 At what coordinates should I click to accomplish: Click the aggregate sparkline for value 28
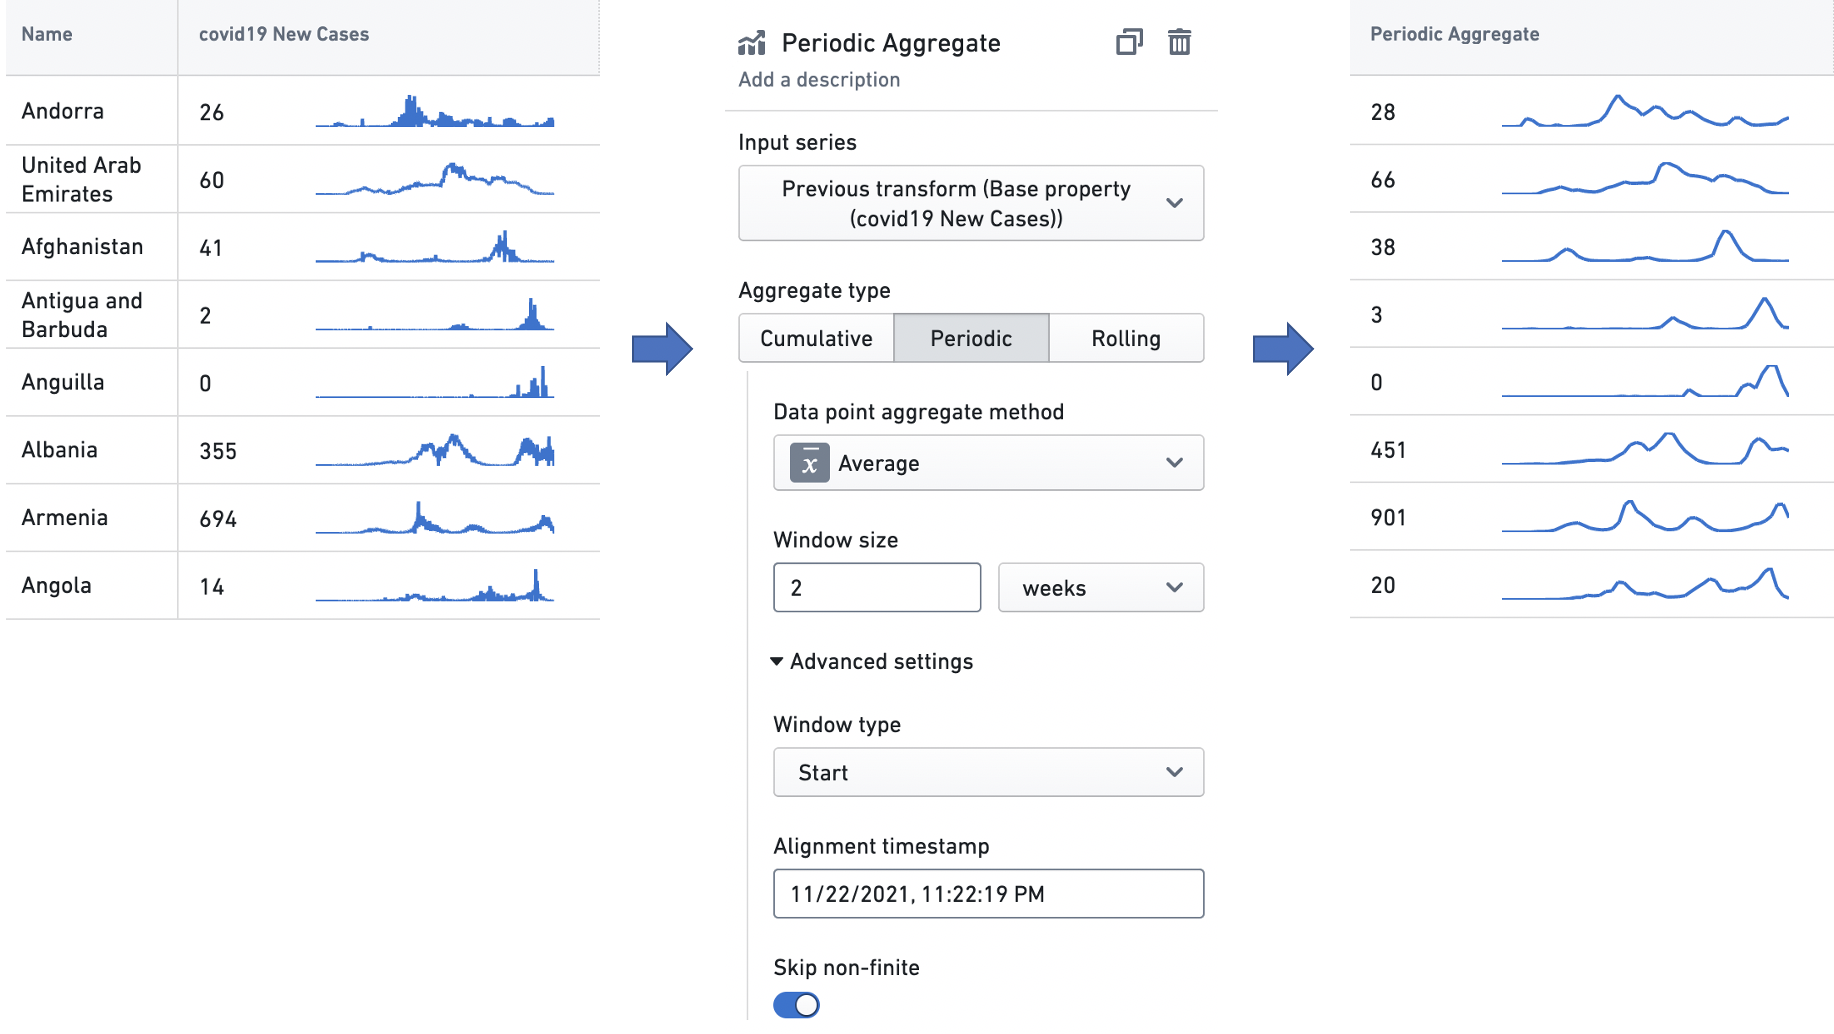pos(1645,111)
